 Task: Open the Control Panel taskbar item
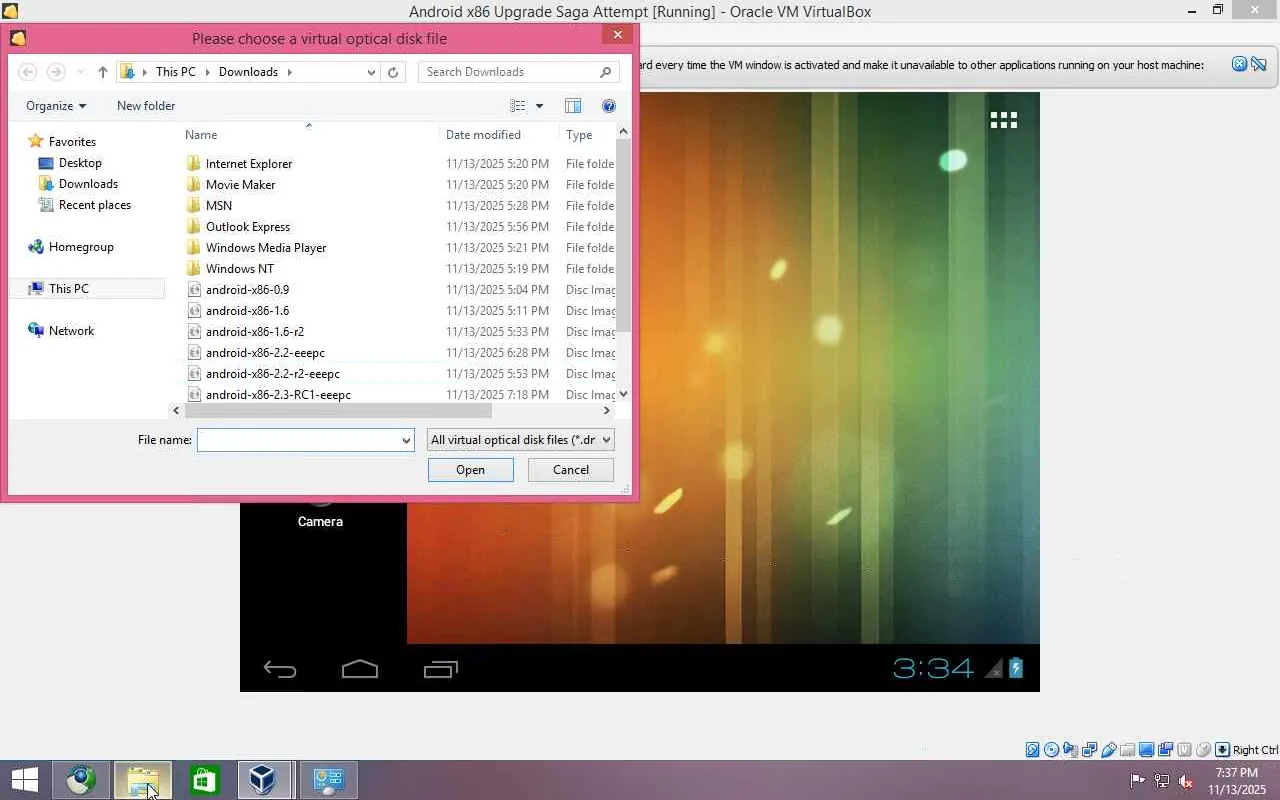coord(328,780)
